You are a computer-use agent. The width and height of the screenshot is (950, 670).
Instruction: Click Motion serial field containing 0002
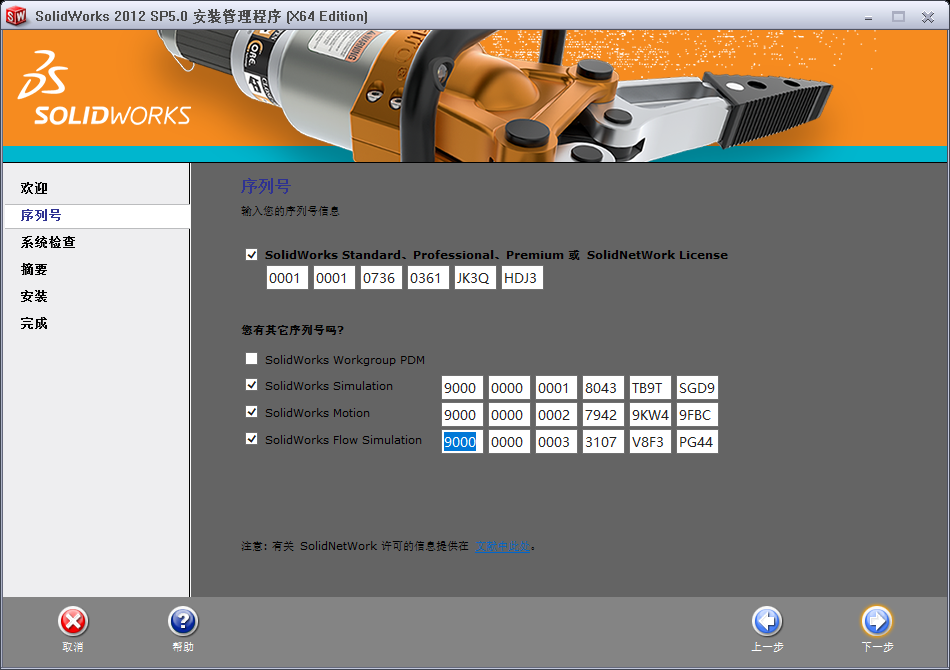point(556,415)
